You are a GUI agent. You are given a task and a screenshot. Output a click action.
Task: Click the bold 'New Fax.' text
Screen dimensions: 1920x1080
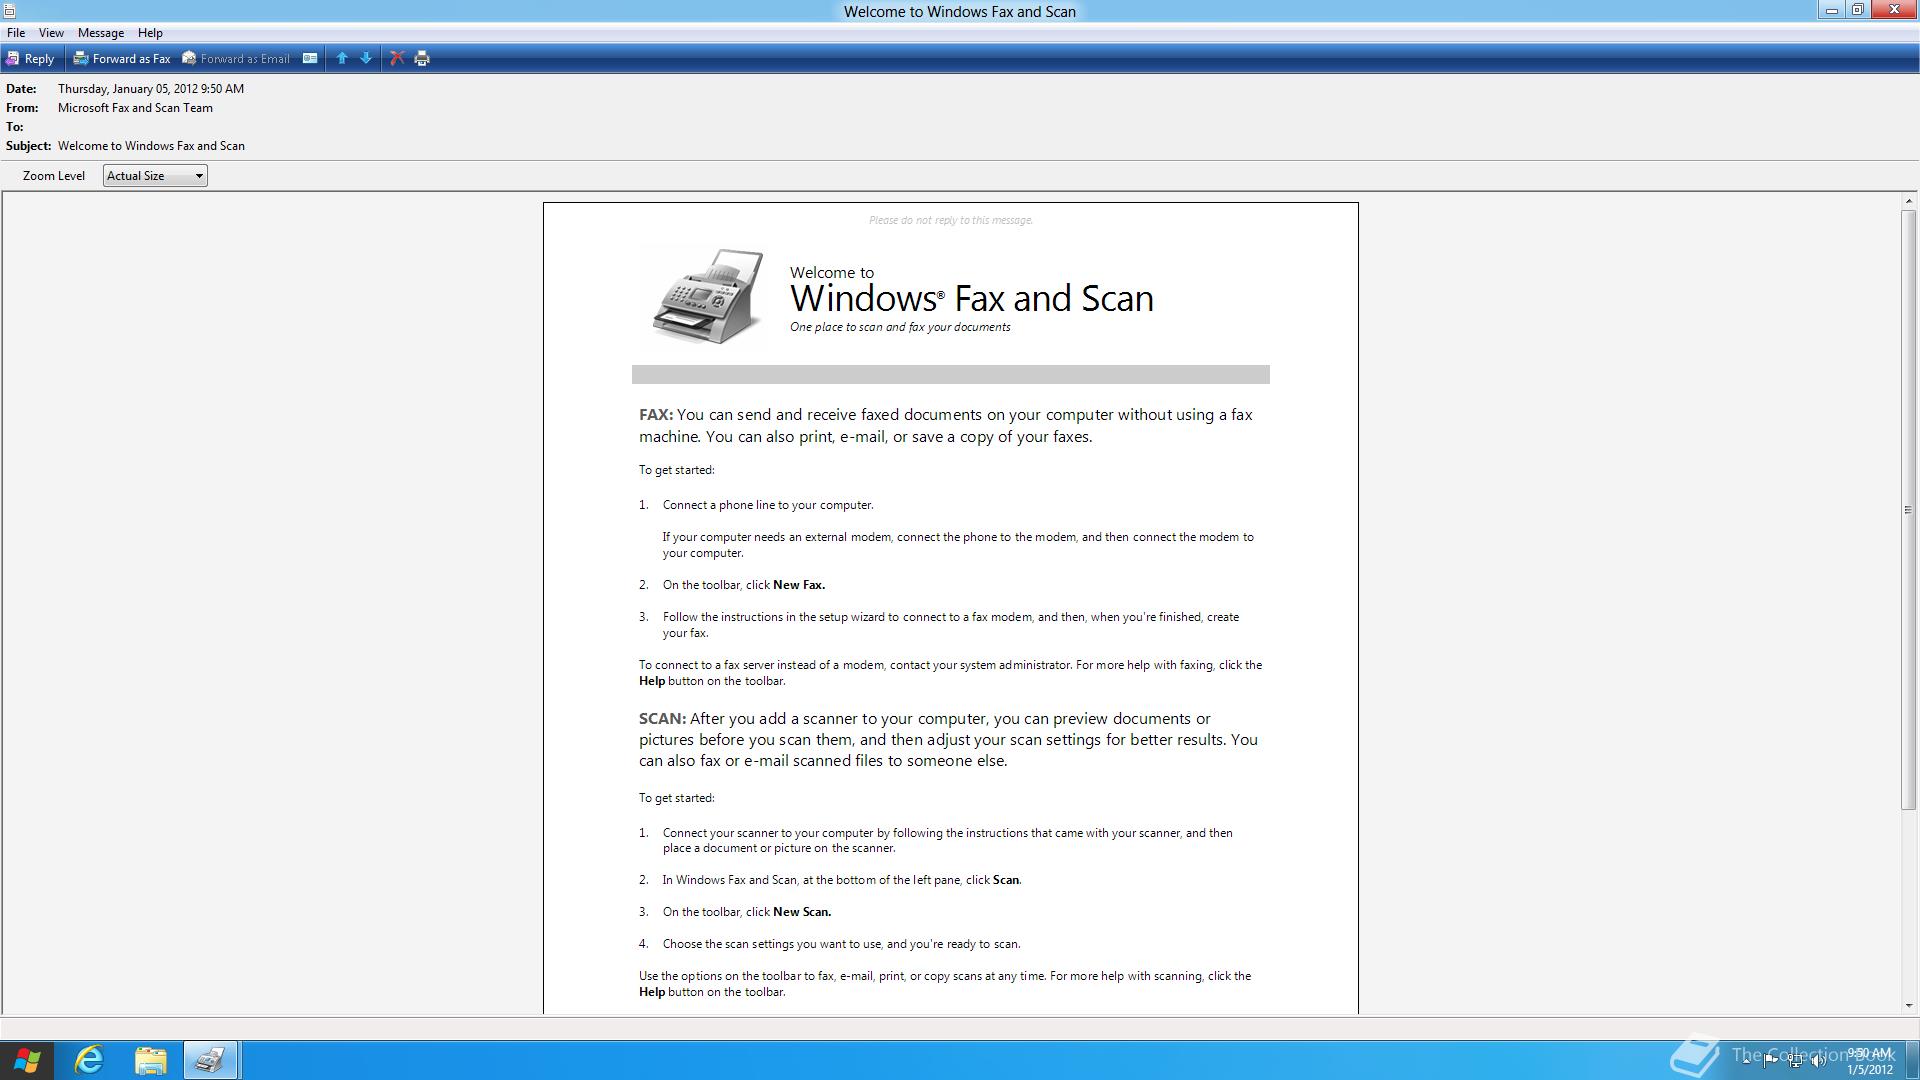799,585
